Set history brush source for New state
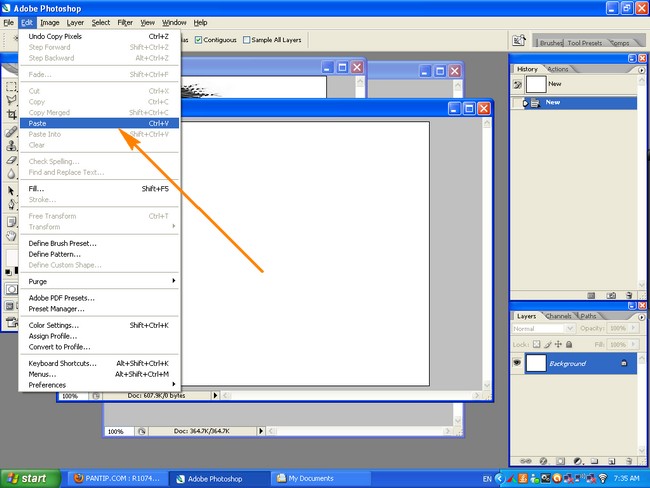Image resolution: width=650 pixels, height=488 pixels. 517,103
